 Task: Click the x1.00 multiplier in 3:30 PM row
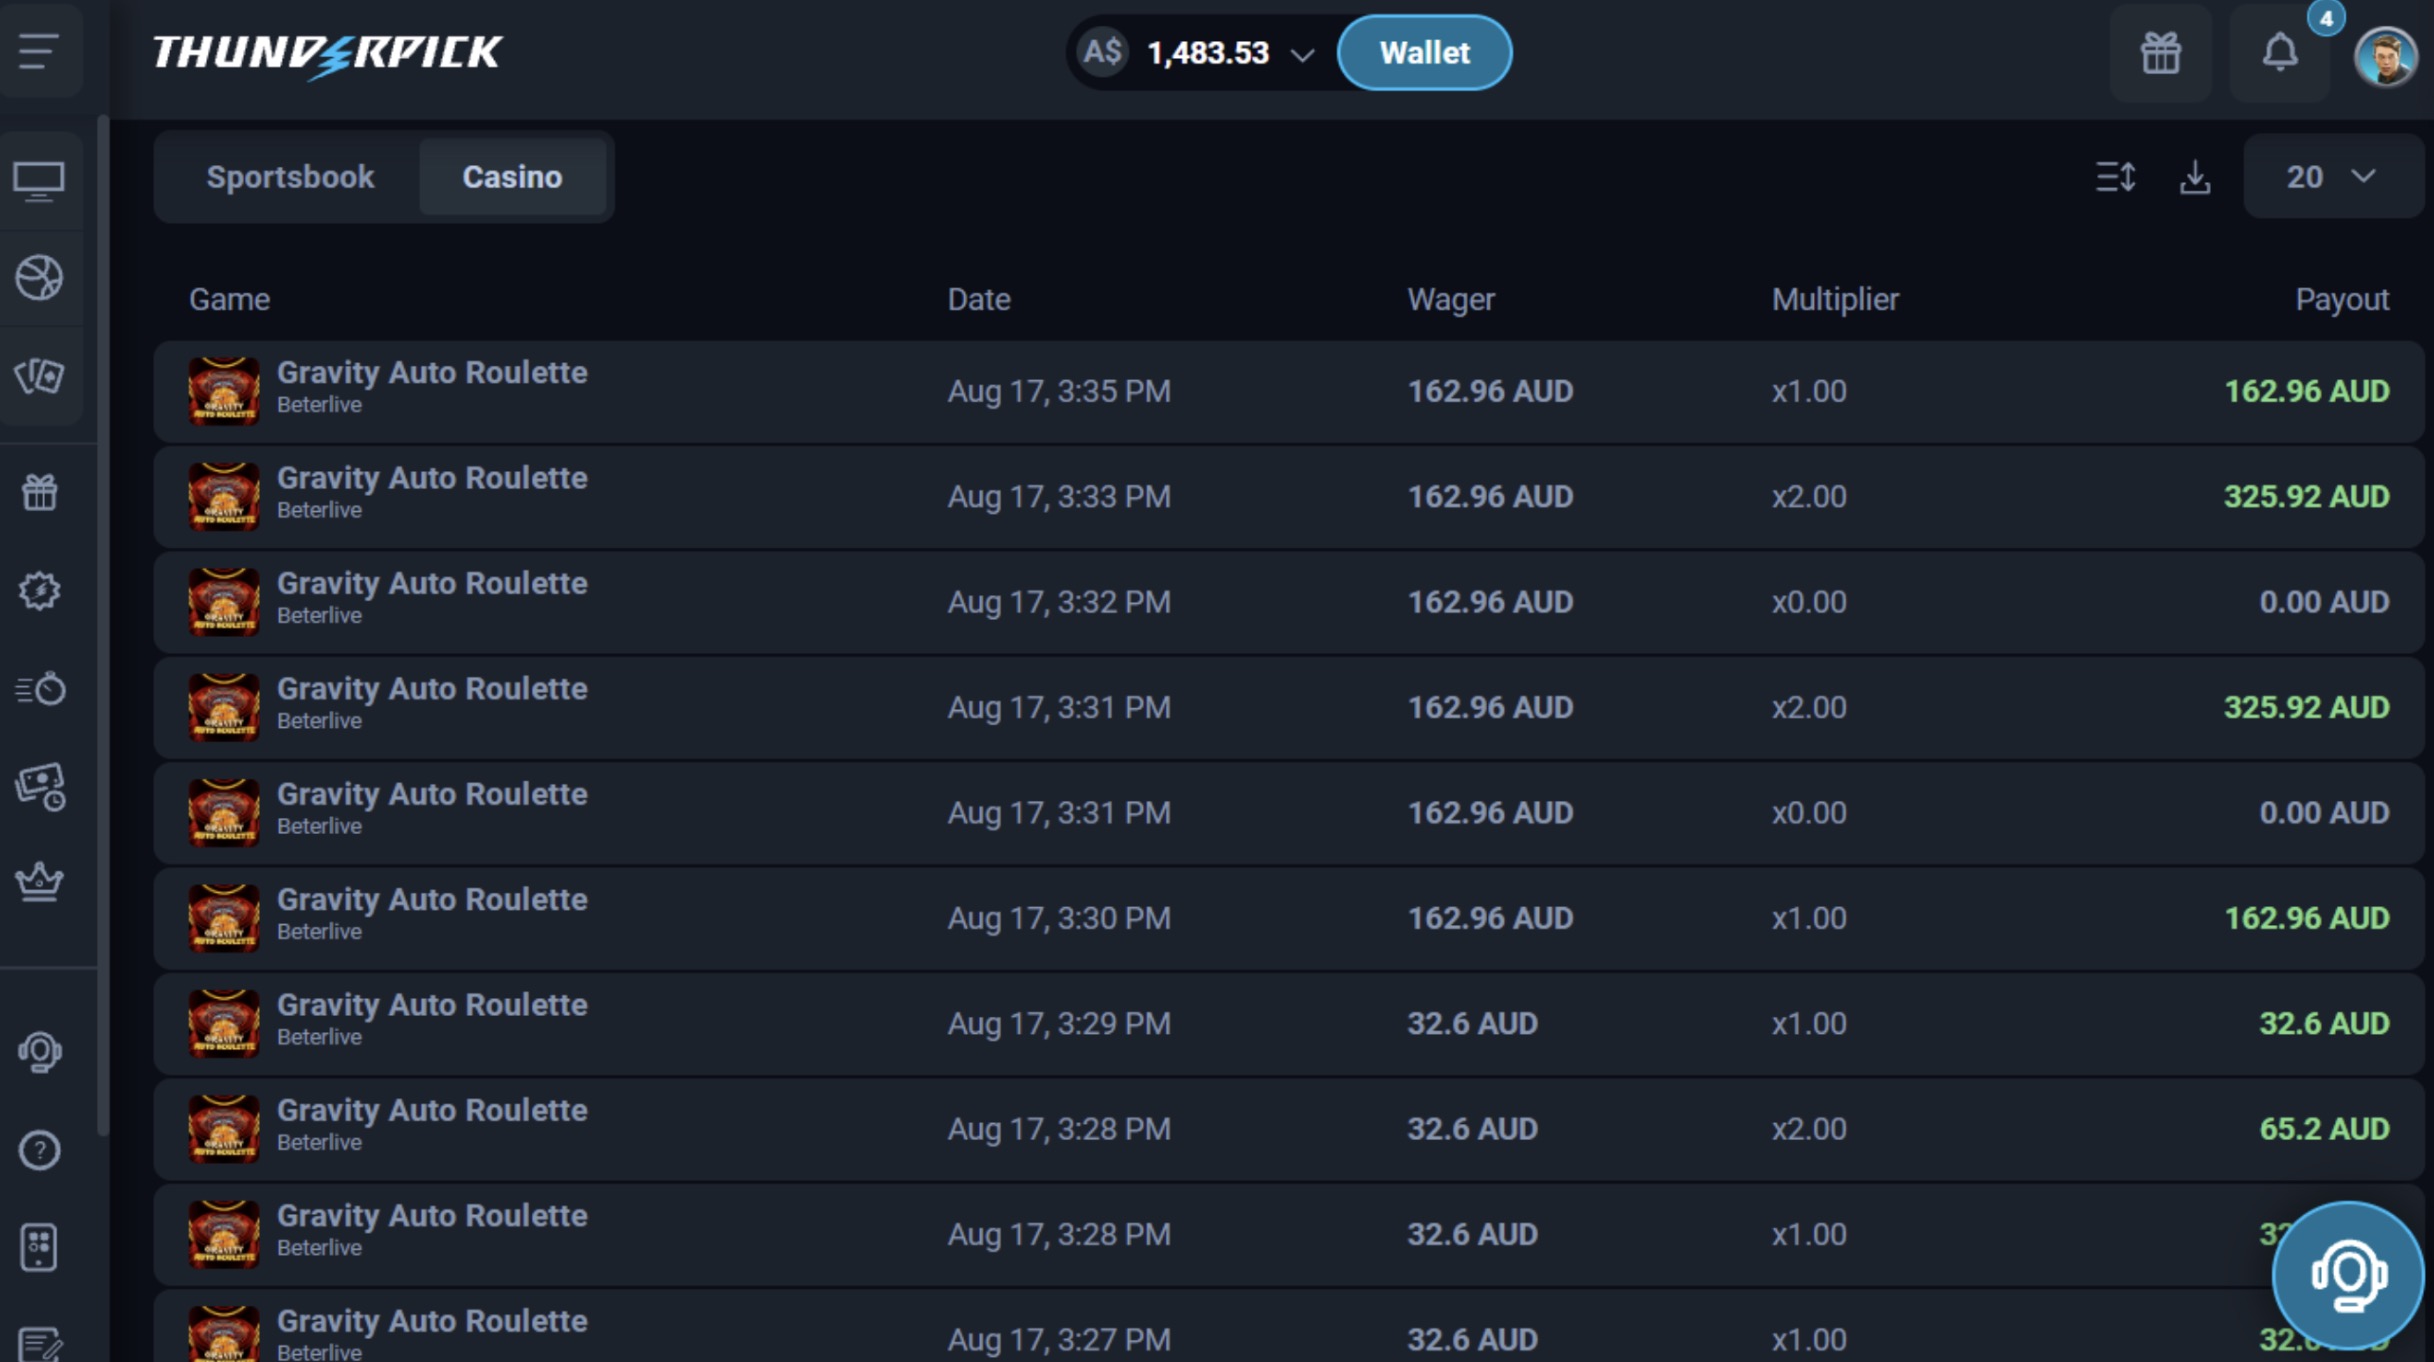(x=1809, y=918)
